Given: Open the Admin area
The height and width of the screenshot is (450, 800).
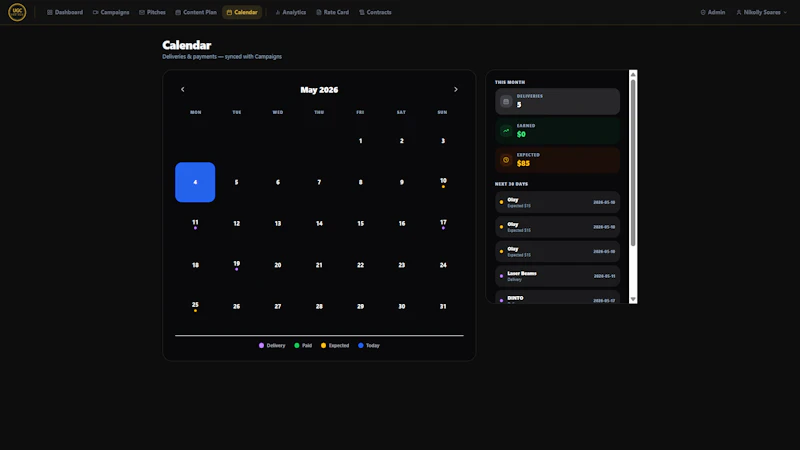Looking at the screenshot, I should tap(712, 12).
